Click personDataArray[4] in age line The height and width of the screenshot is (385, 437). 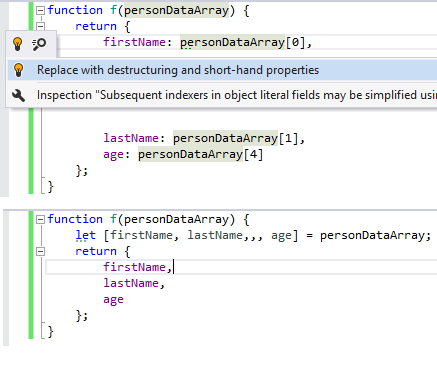(x=200, y=155)
